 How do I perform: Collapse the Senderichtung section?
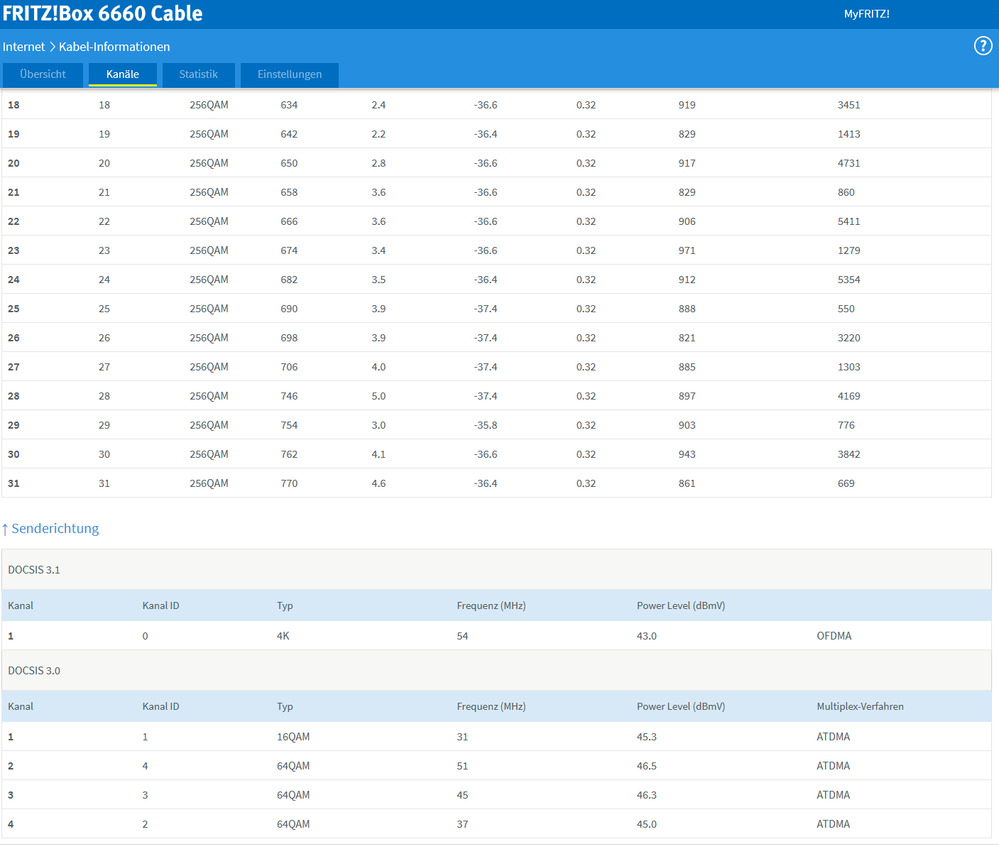[x=50, y=528]
